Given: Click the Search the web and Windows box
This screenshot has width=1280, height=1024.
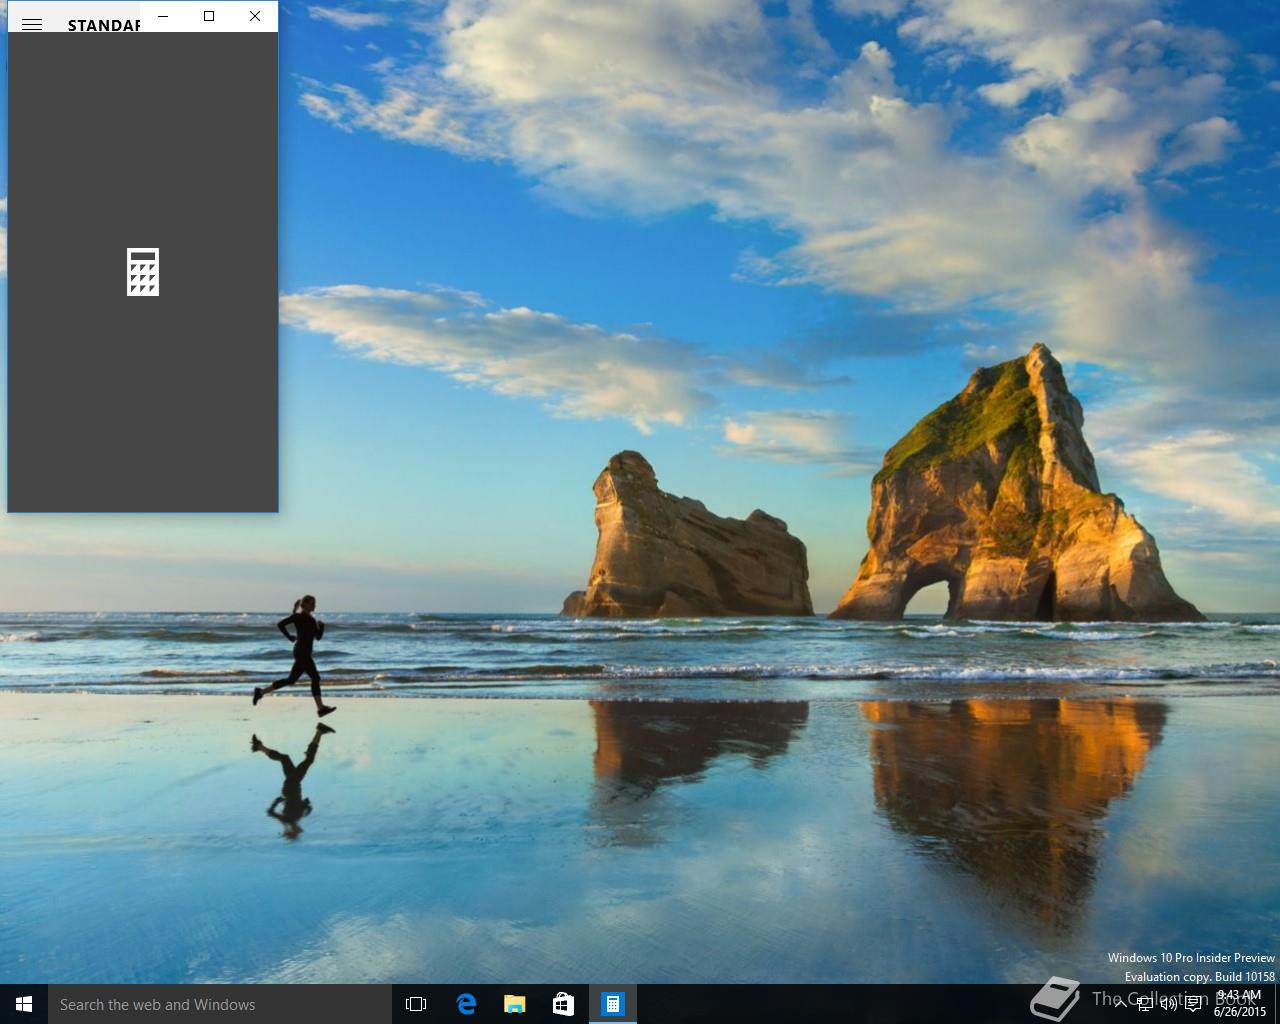Looking at the screenshot, I should tap(219, 1004).
